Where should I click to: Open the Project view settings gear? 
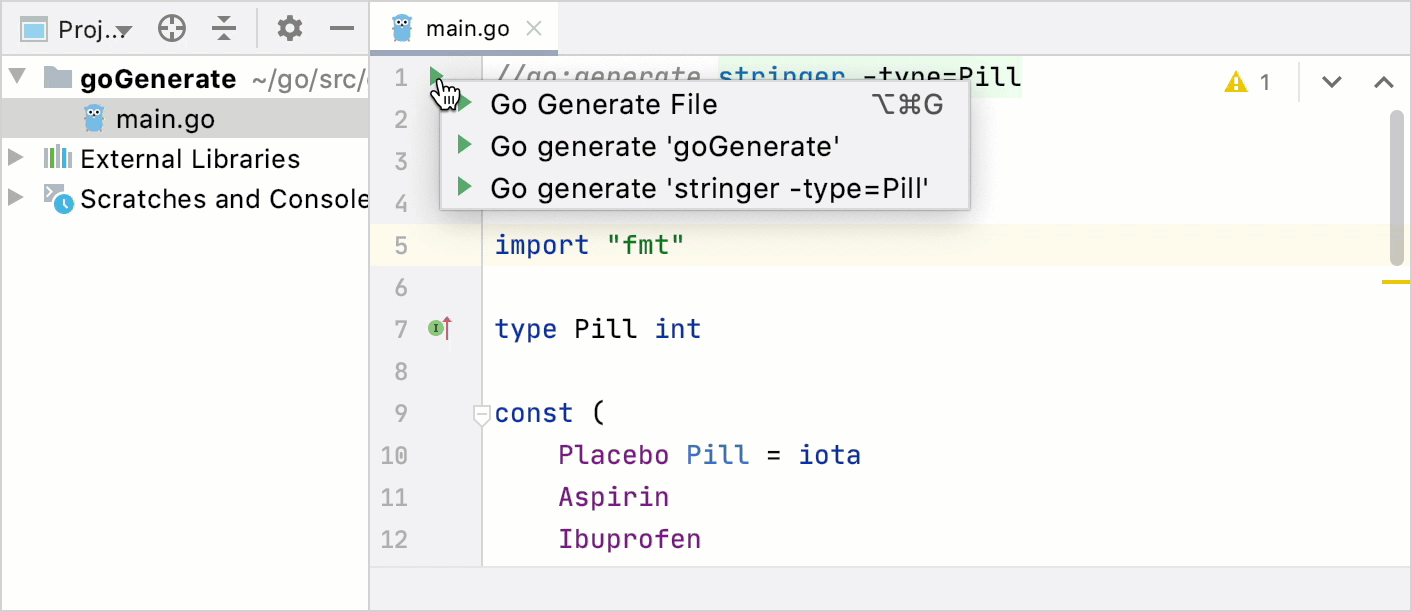[x=289, y=28]
